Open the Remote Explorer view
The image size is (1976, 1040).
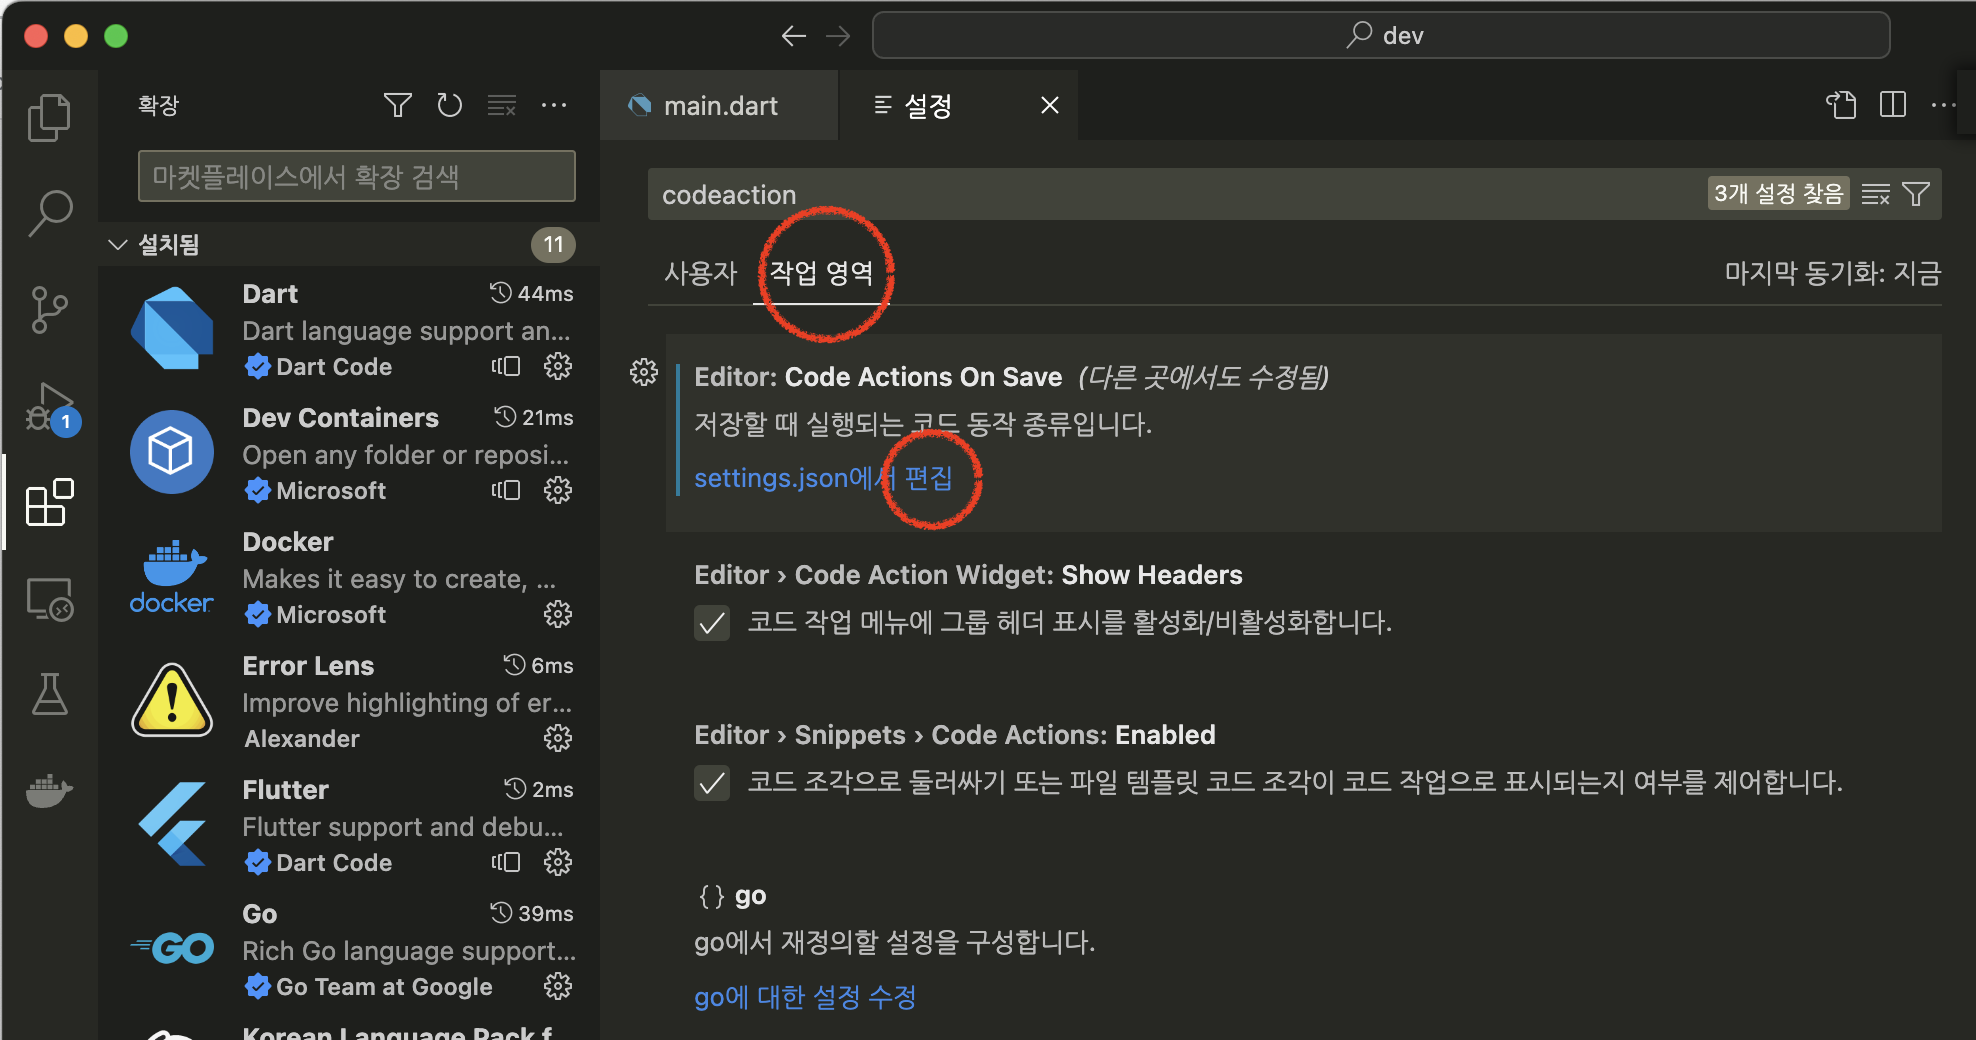49,599
